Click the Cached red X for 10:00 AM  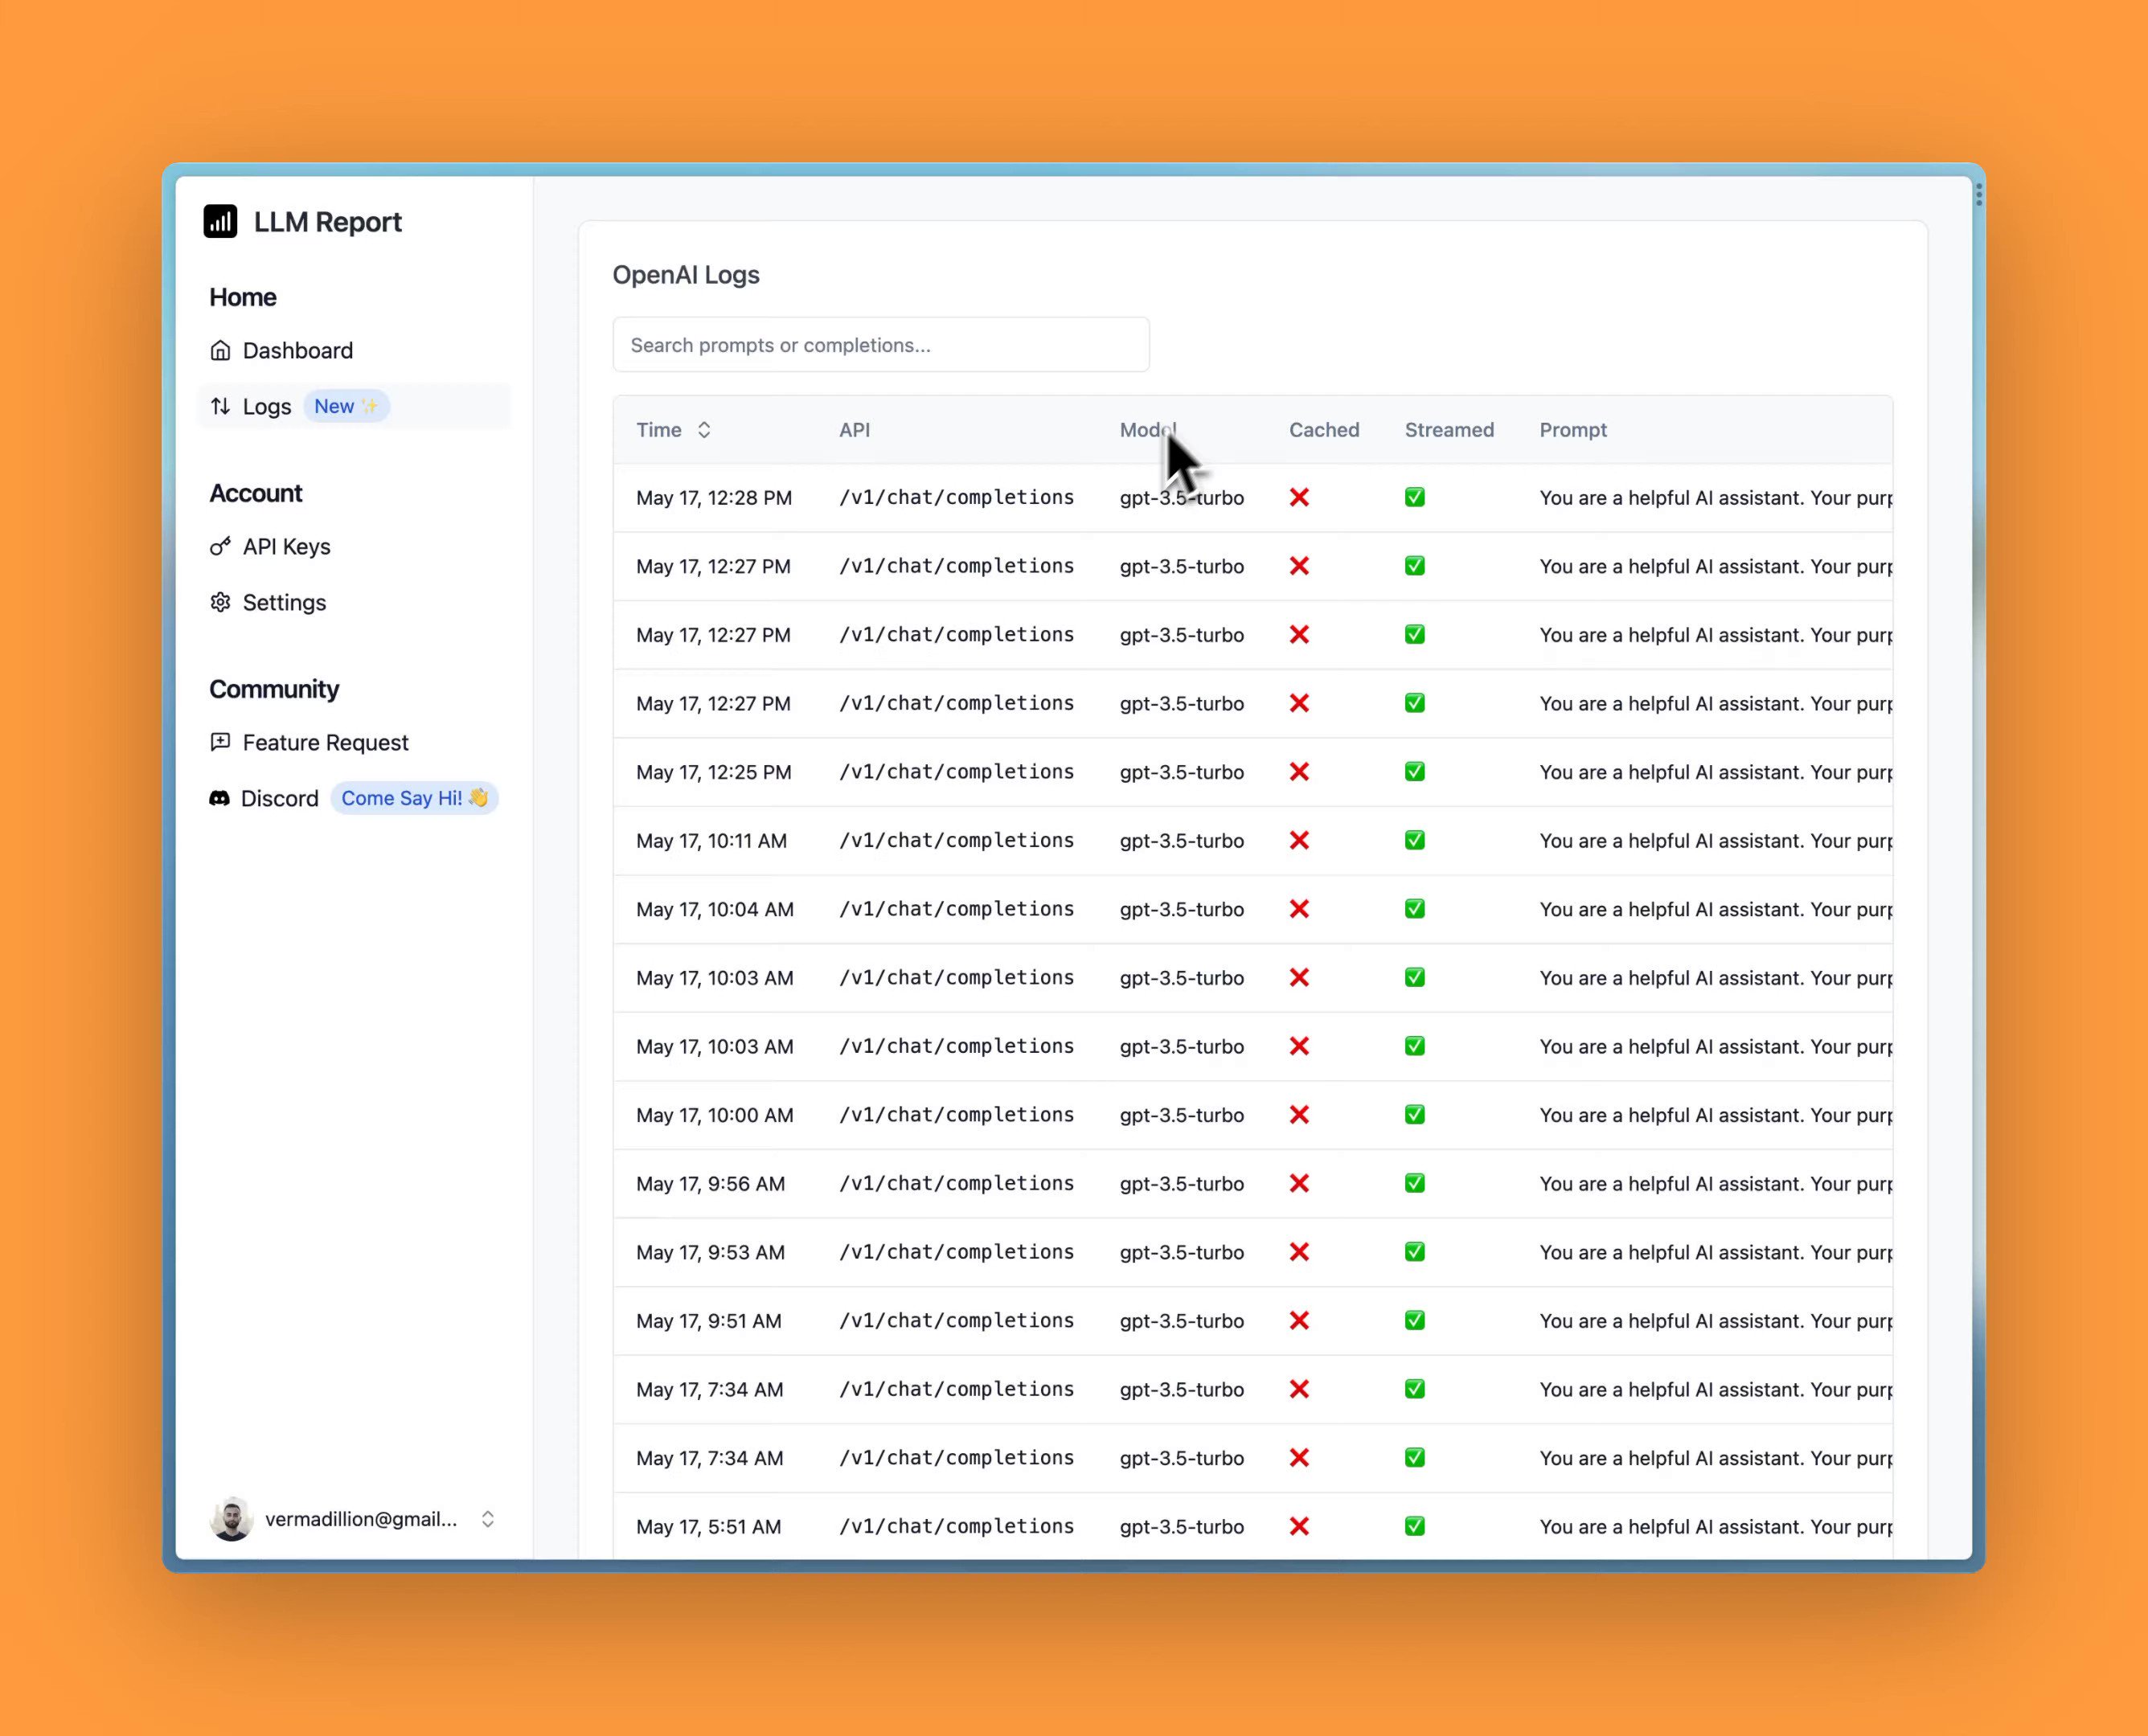[1299, 1115]
